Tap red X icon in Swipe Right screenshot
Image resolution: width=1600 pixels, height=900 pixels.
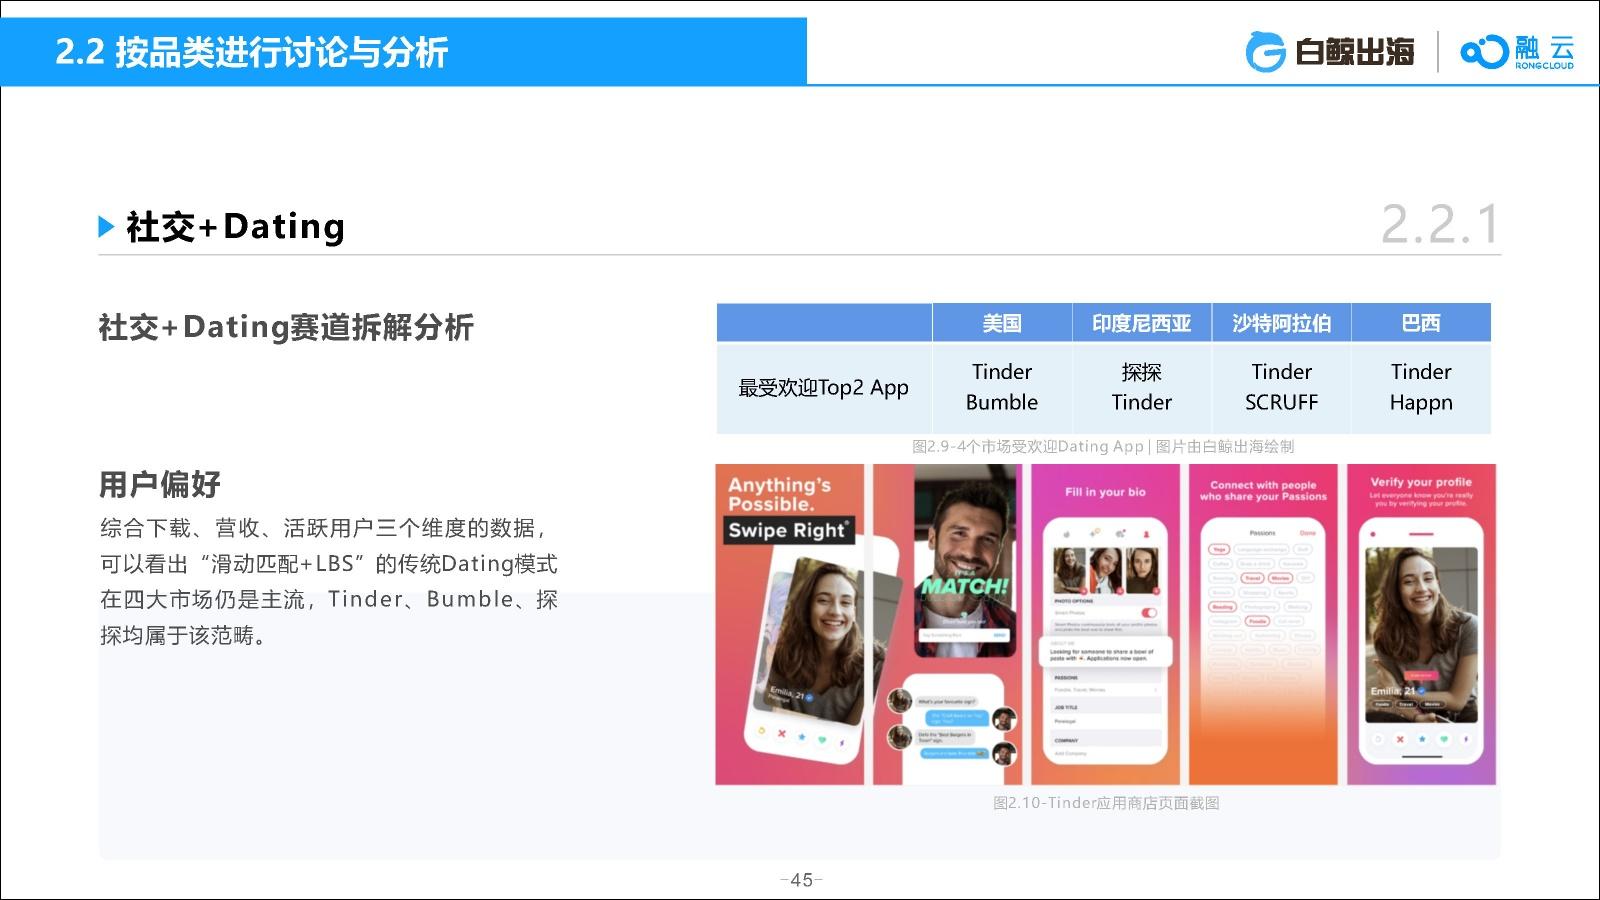click(x=782, y=735)
